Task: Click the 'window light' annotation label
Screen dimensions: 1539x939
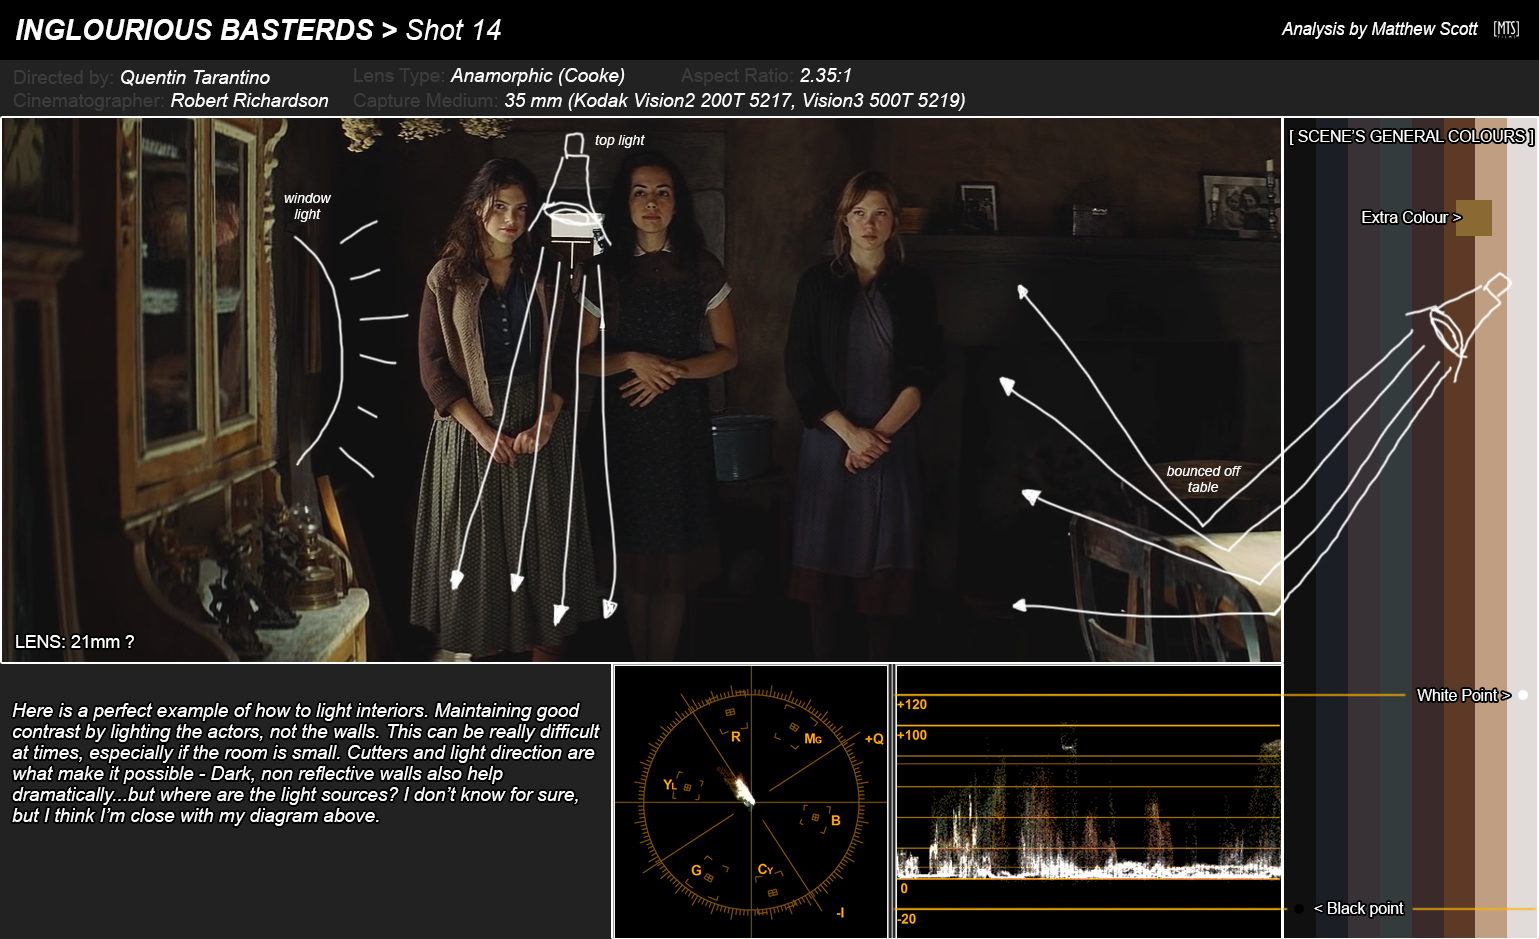Action: pos(307,206)
